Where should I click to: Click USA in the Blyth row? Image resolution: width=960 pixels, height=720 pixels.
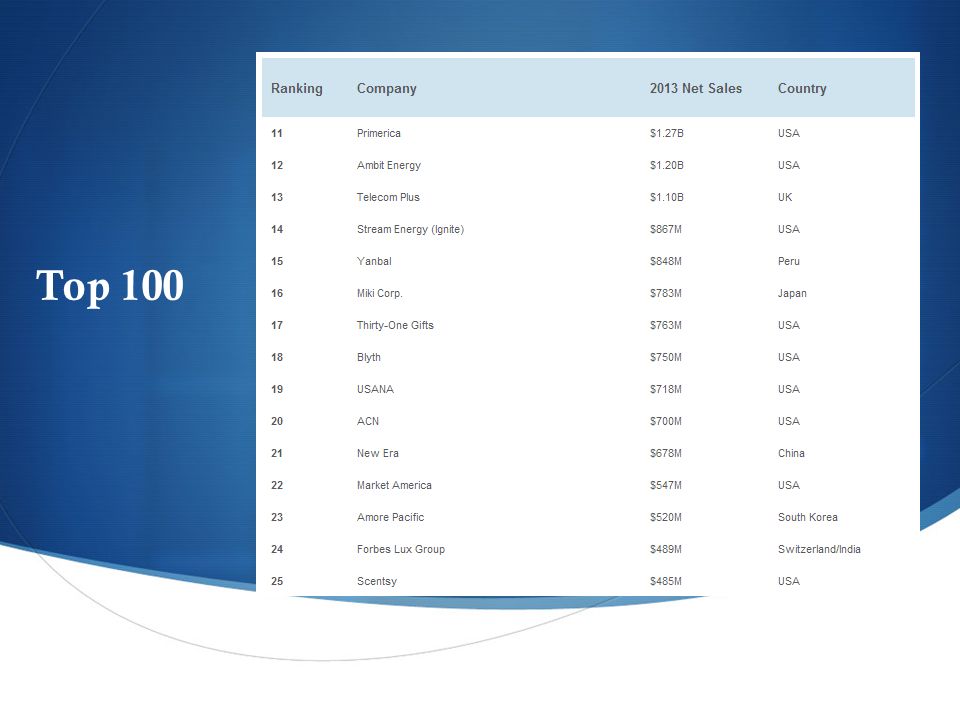pyautogui.click(x=789, y=358)
